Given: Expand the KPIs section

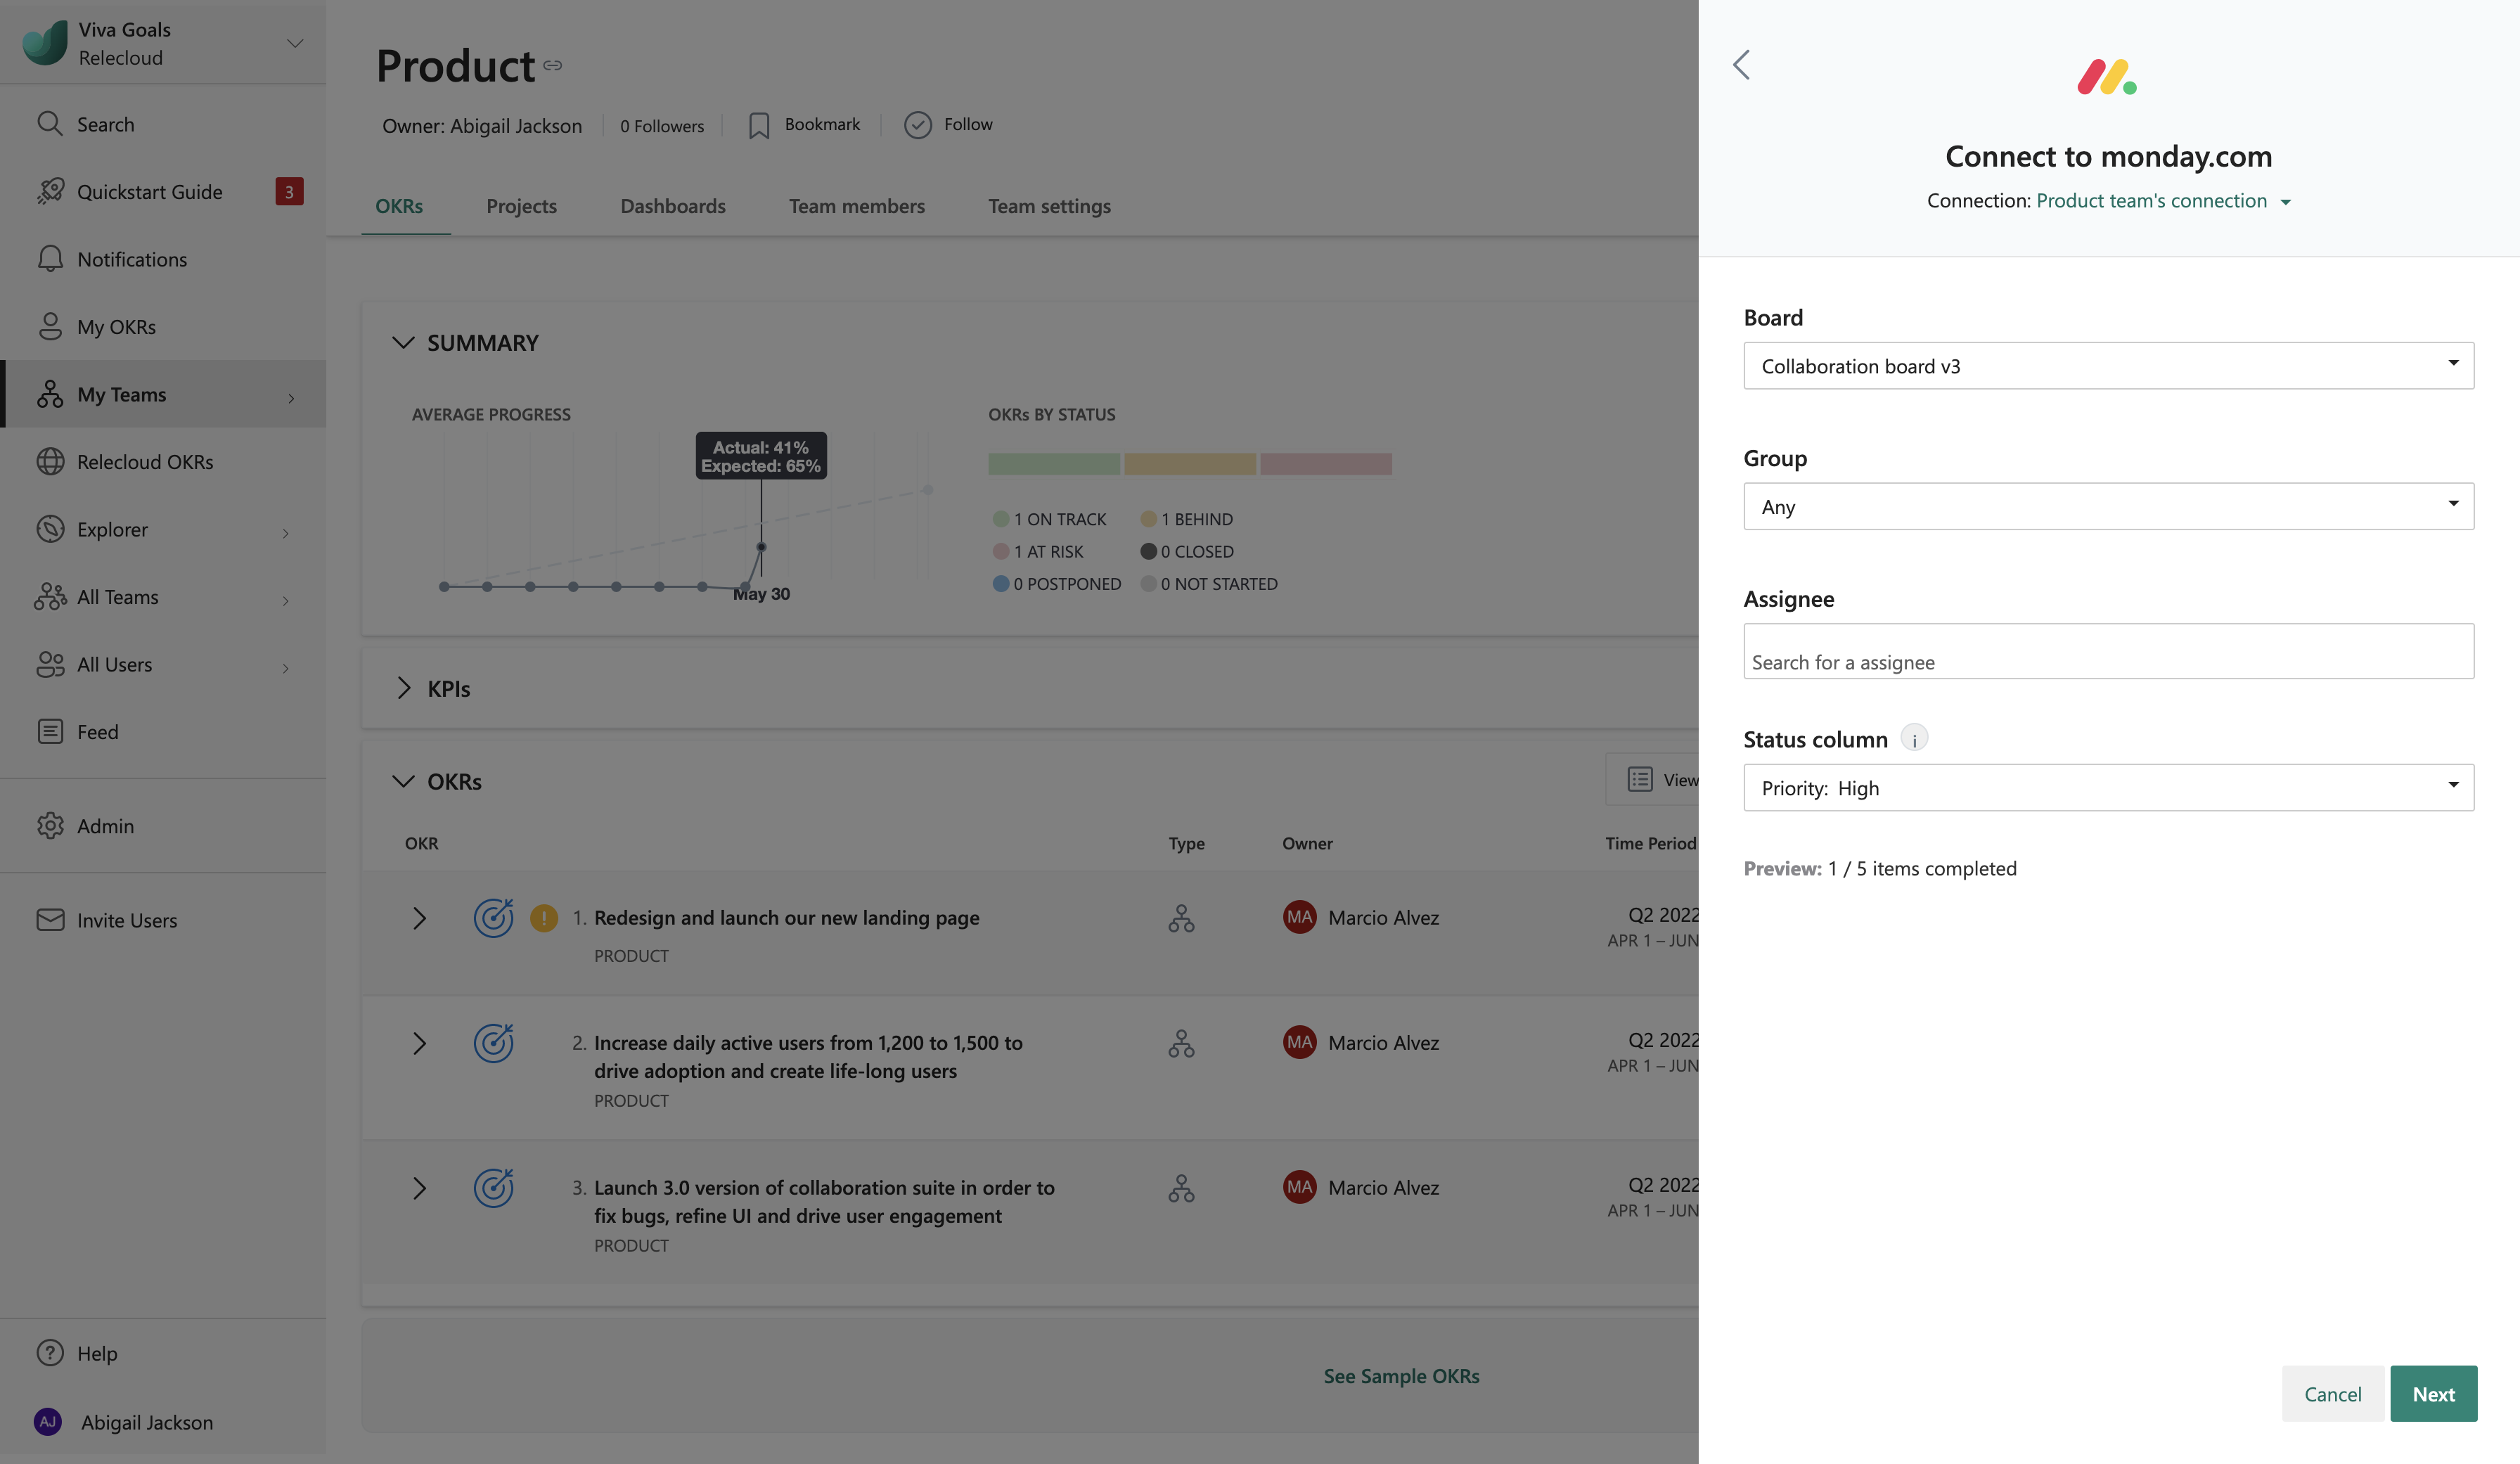Looking at the screenshot, I should coord(403,688).
